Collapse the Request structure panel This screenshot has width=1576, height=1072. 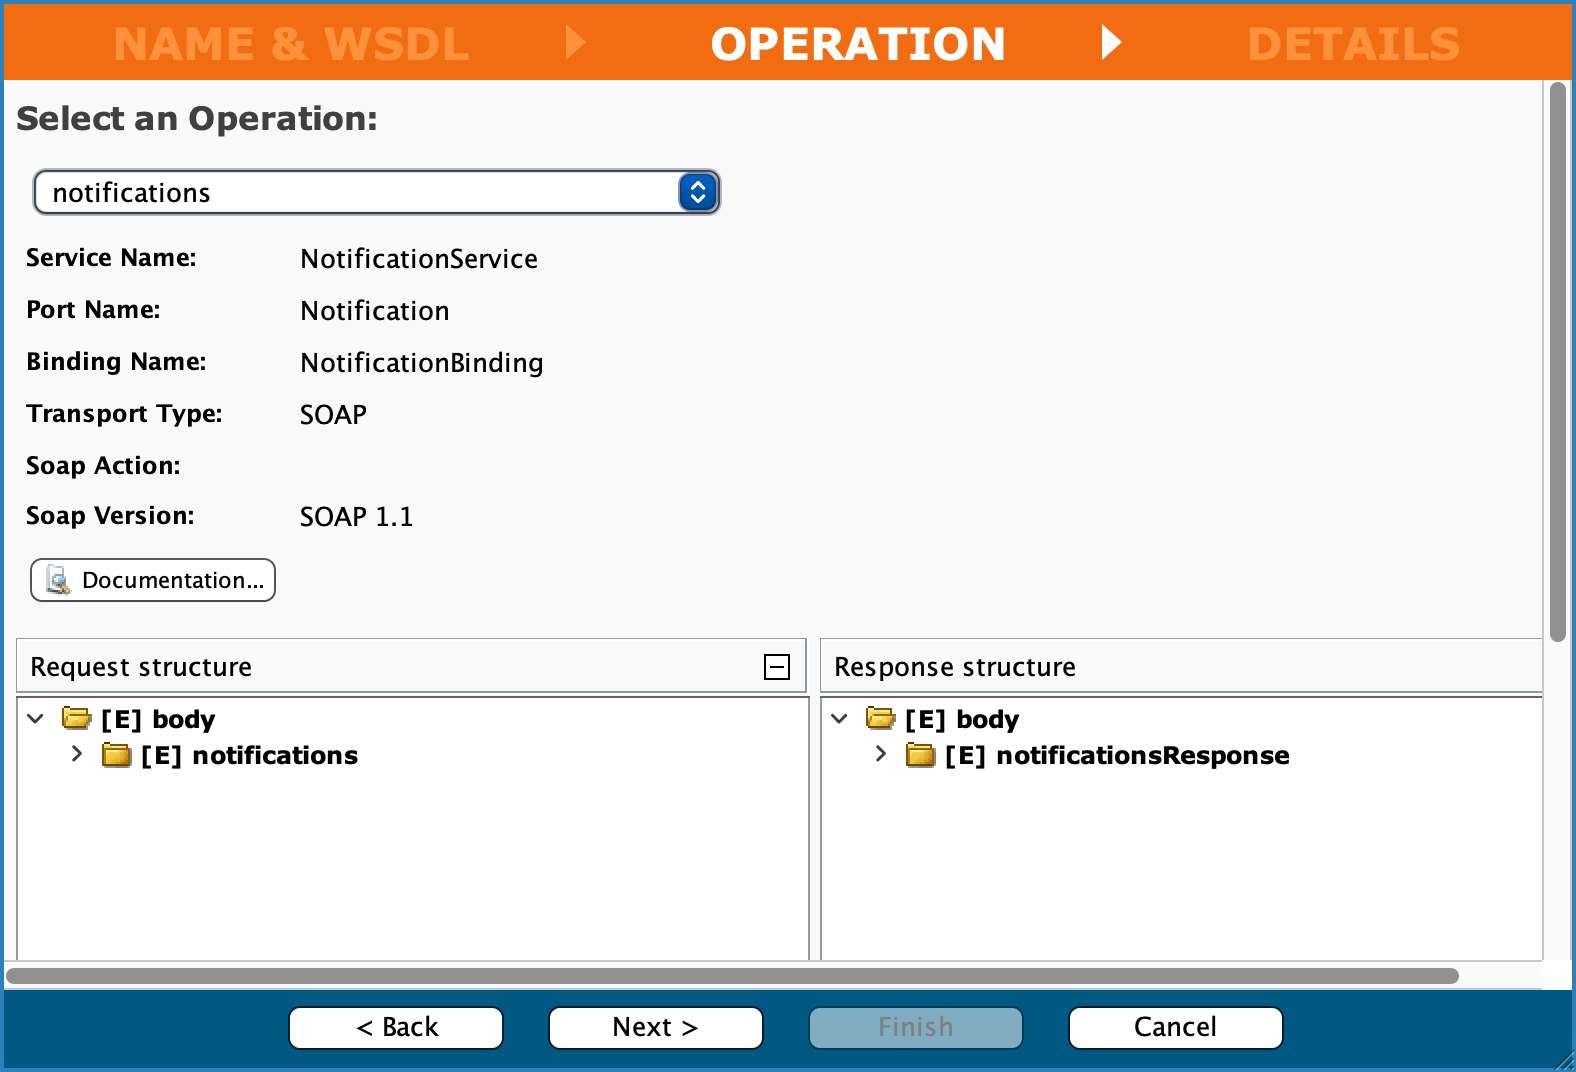tap(777, 667)
